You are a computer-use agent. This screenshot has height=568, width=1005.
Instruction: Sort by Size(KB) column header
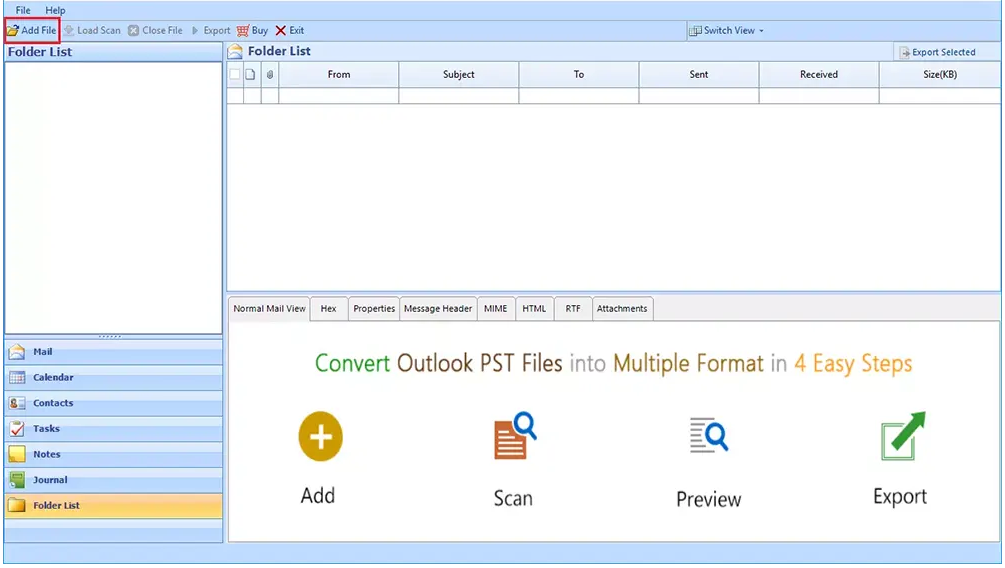click(940, 74)
